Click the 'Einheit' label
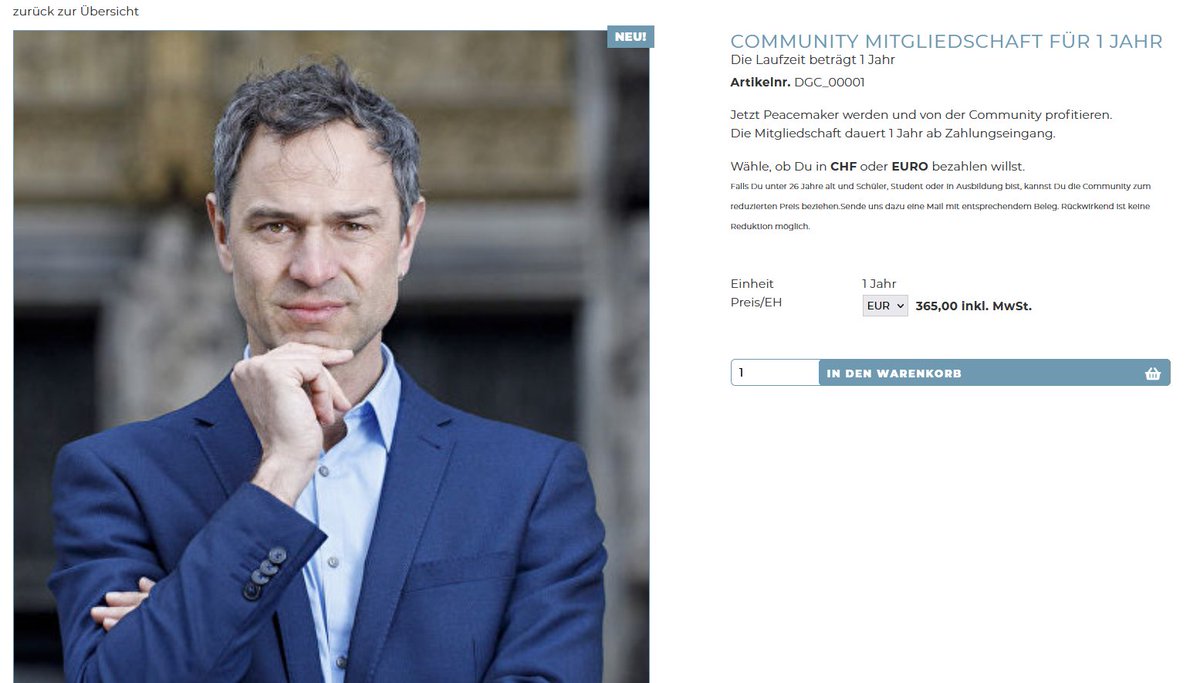This screenshot has height=683, width=1200. pos(752,283)
